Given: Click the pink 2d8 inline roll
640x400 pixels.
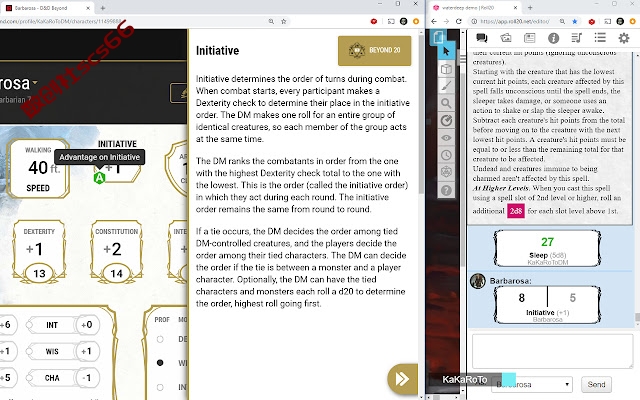Looking at the screenshot, I should (x=516, y=211).
